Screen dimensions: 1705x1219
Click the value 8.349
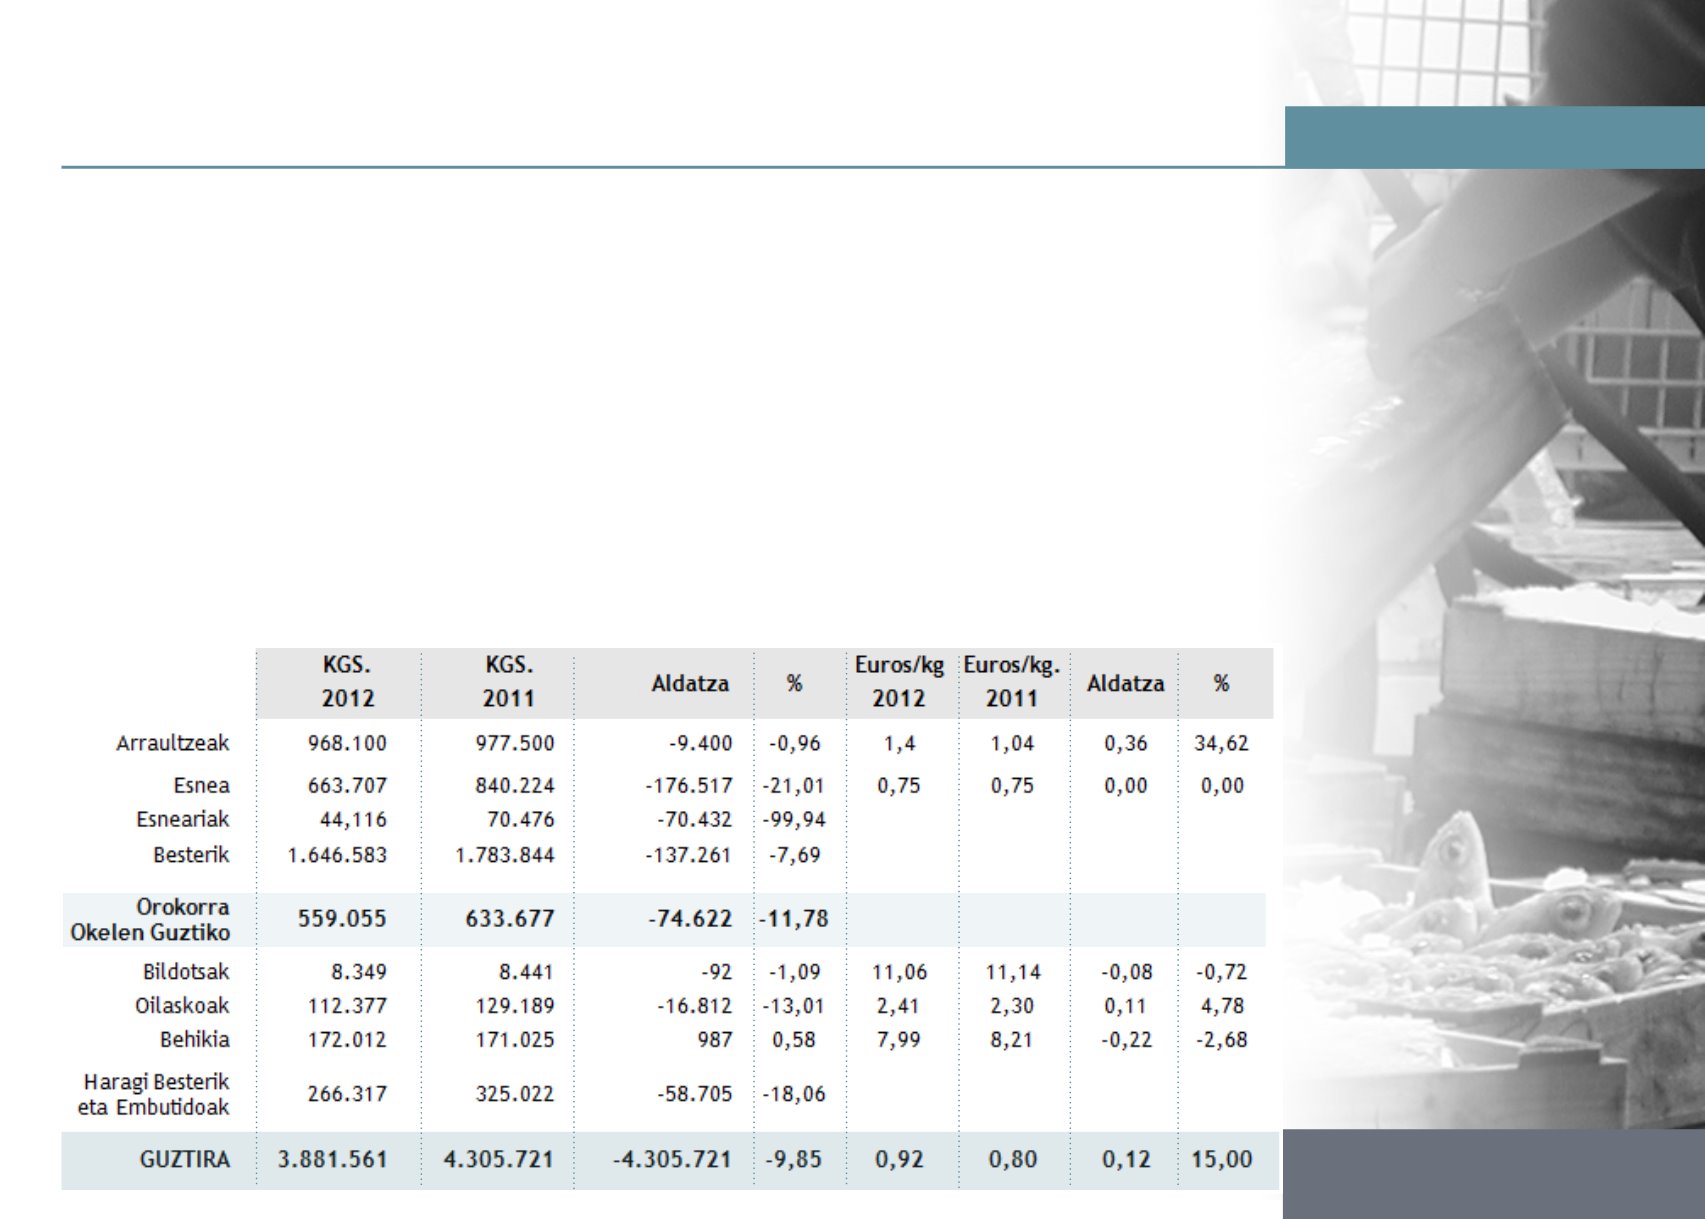[x=358, y=971]
